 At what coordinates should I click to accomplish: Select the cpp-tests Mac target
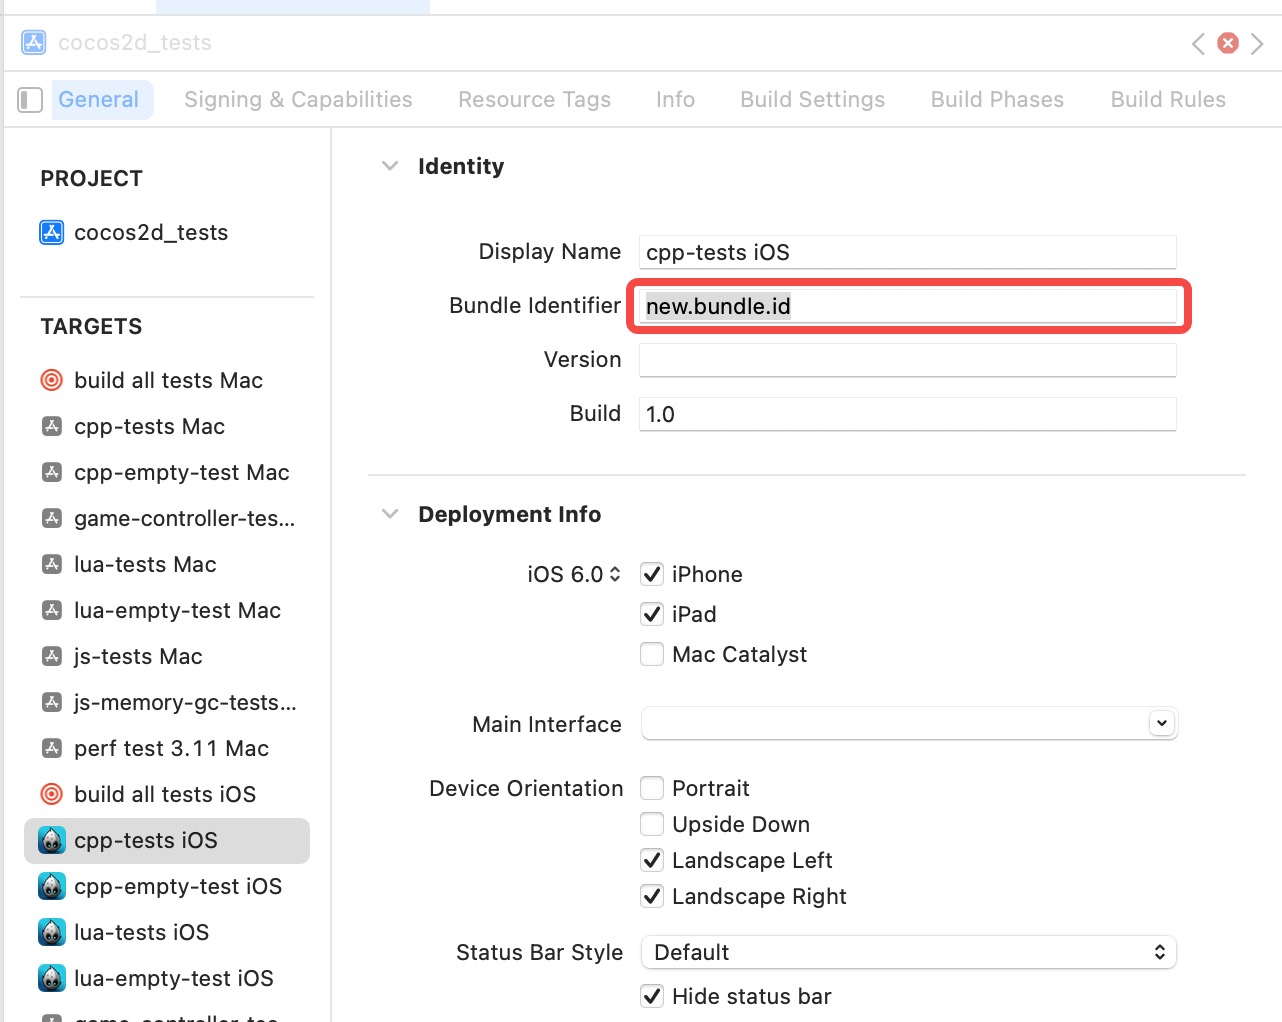[x=167, y=426]
